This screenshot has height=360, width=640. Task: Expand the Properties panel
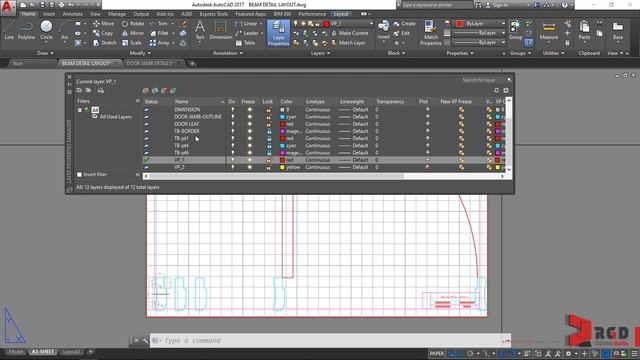coord(460,53)
